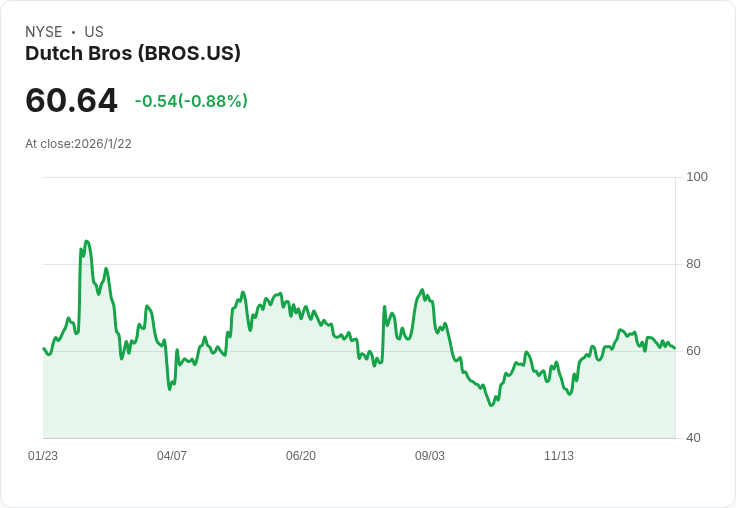Click the 60 y-axis label
The image size is (736, 508).
click(x=693, y=351)
